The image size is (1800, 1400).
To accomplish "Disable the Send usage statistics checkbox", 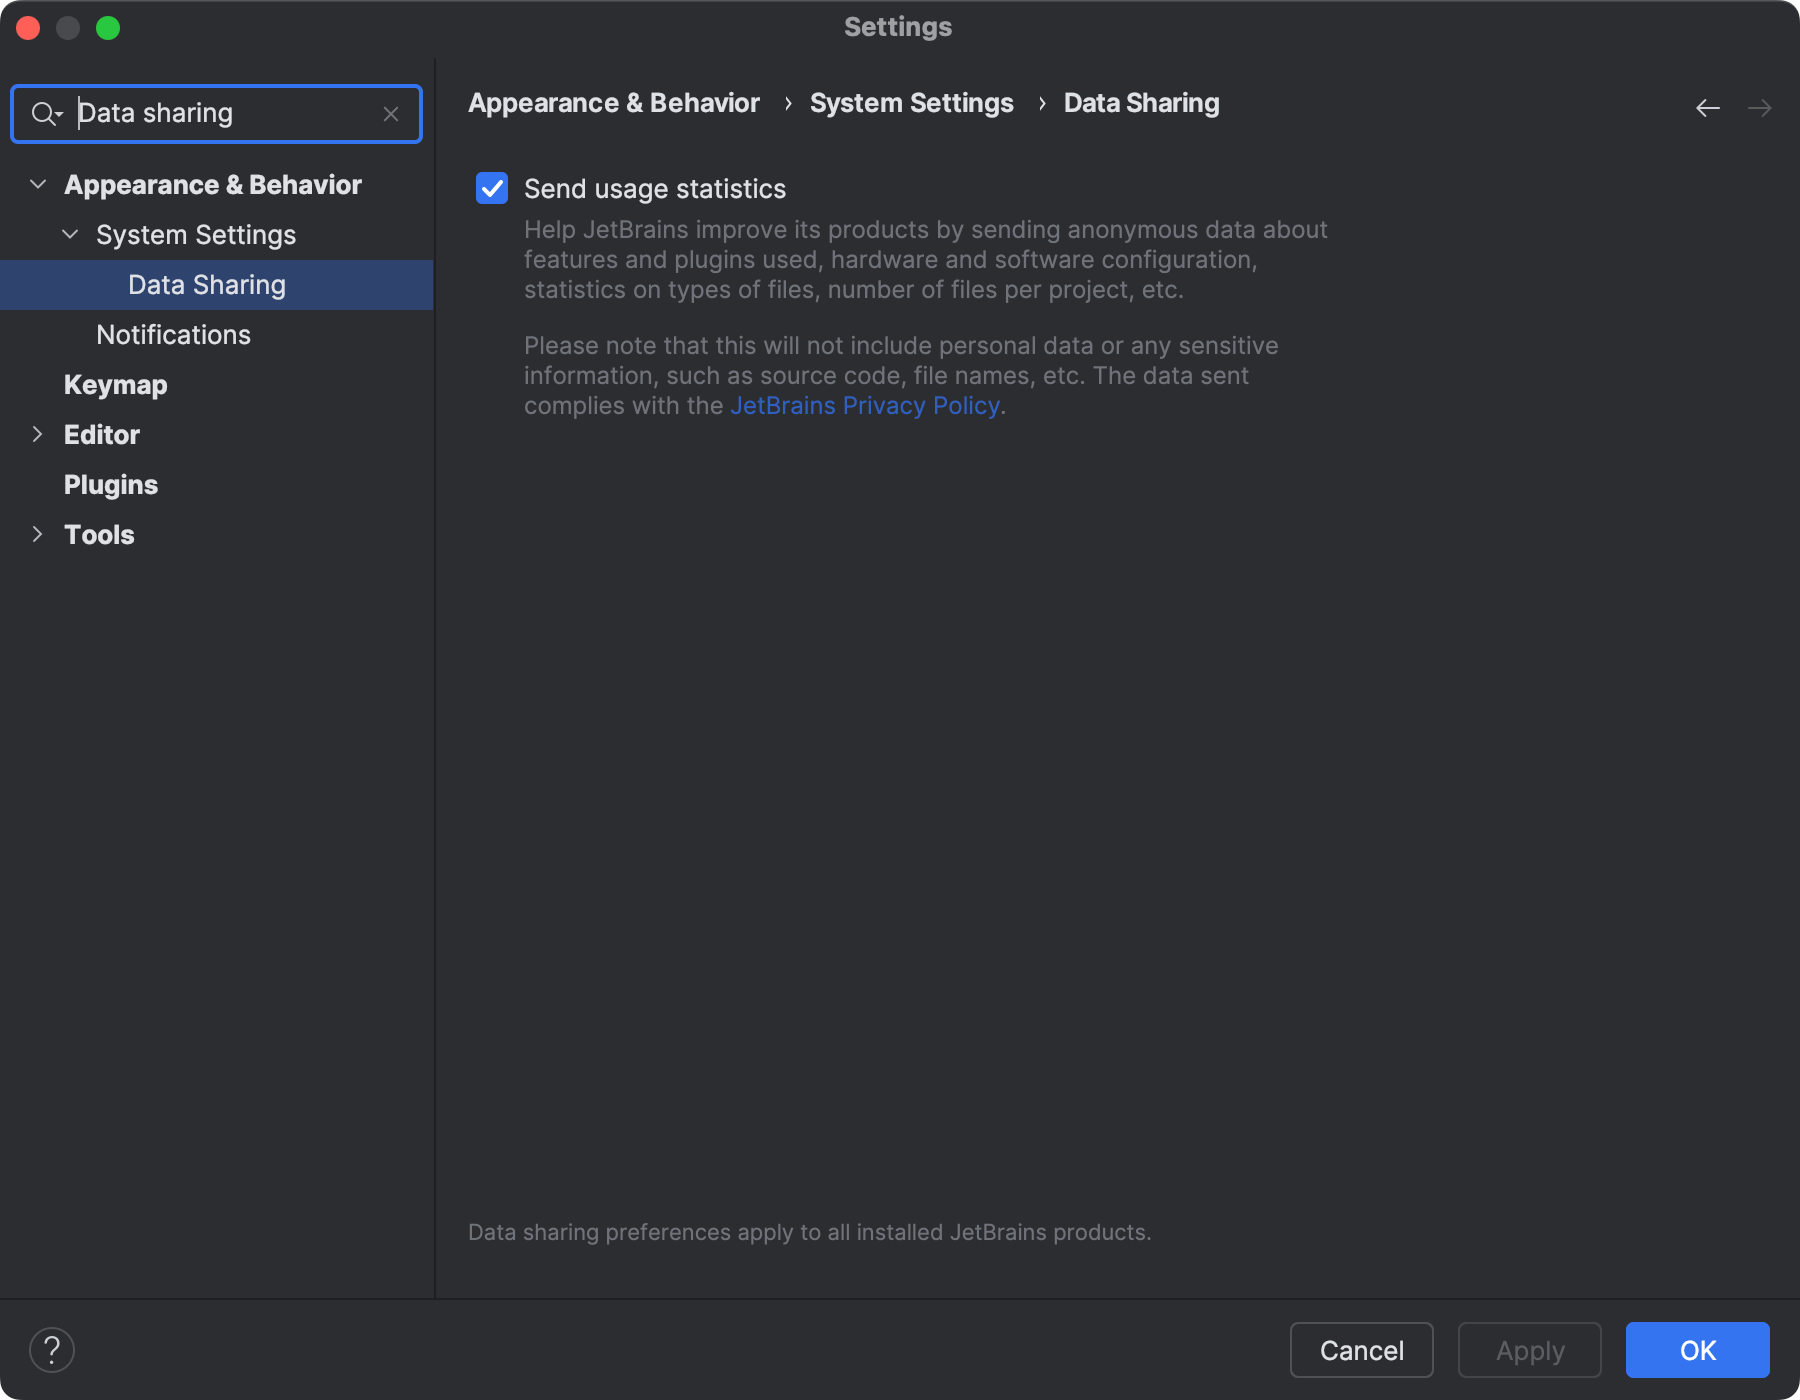I will [491, 188].
